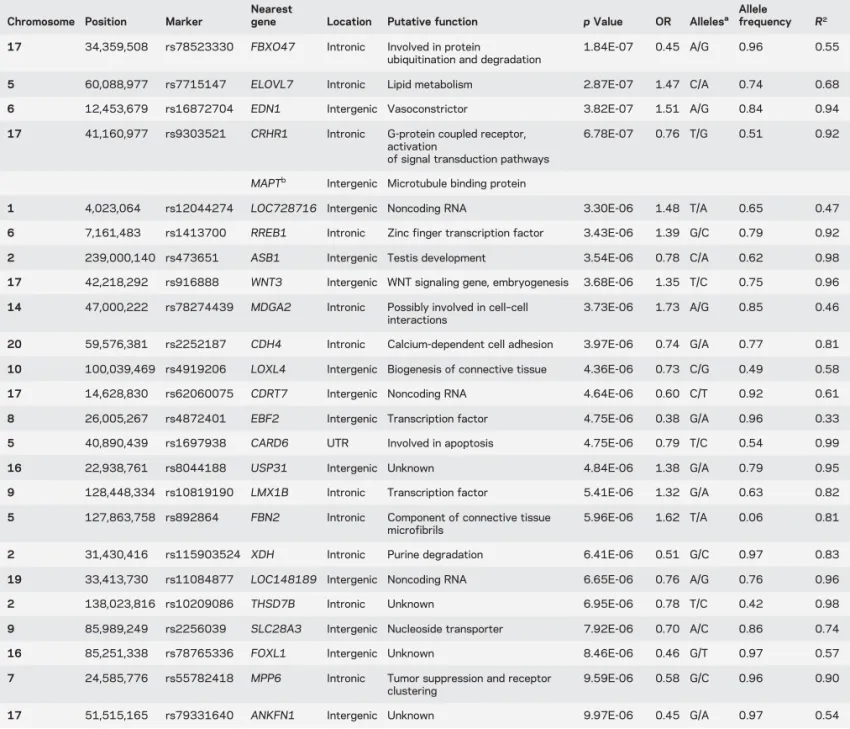Click gene CRHR1
Image resolution: width=850 pixels, height=729 pixels.
coord(269,133)
